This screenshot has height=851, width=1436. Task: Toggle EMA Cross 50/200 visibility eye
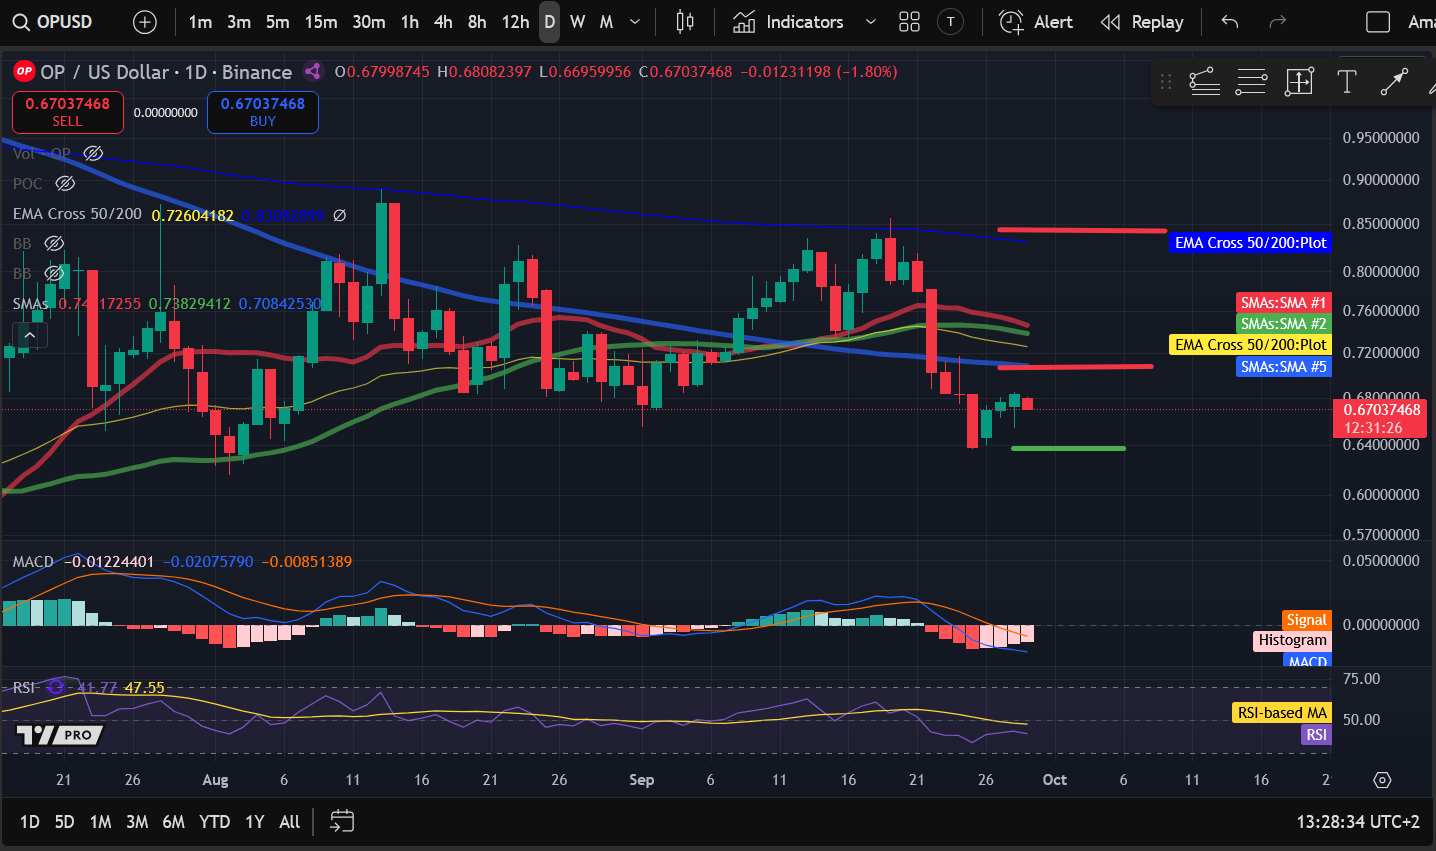339,215
